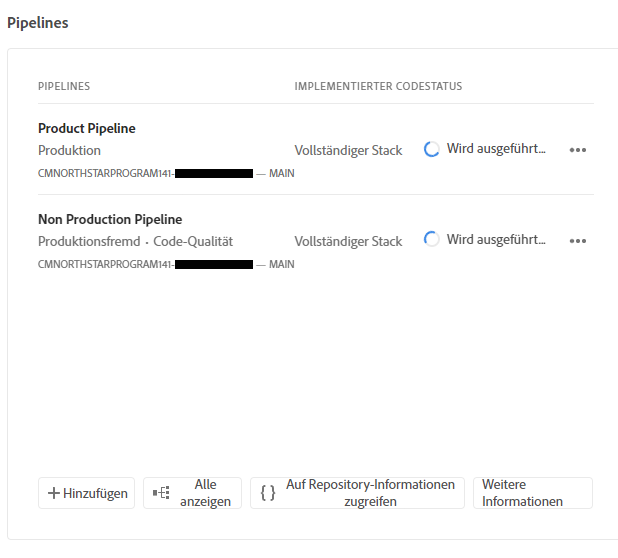Click the PIPELINES column header
Image resolution: width=618 pixels, height=558 pixels.
64,86
